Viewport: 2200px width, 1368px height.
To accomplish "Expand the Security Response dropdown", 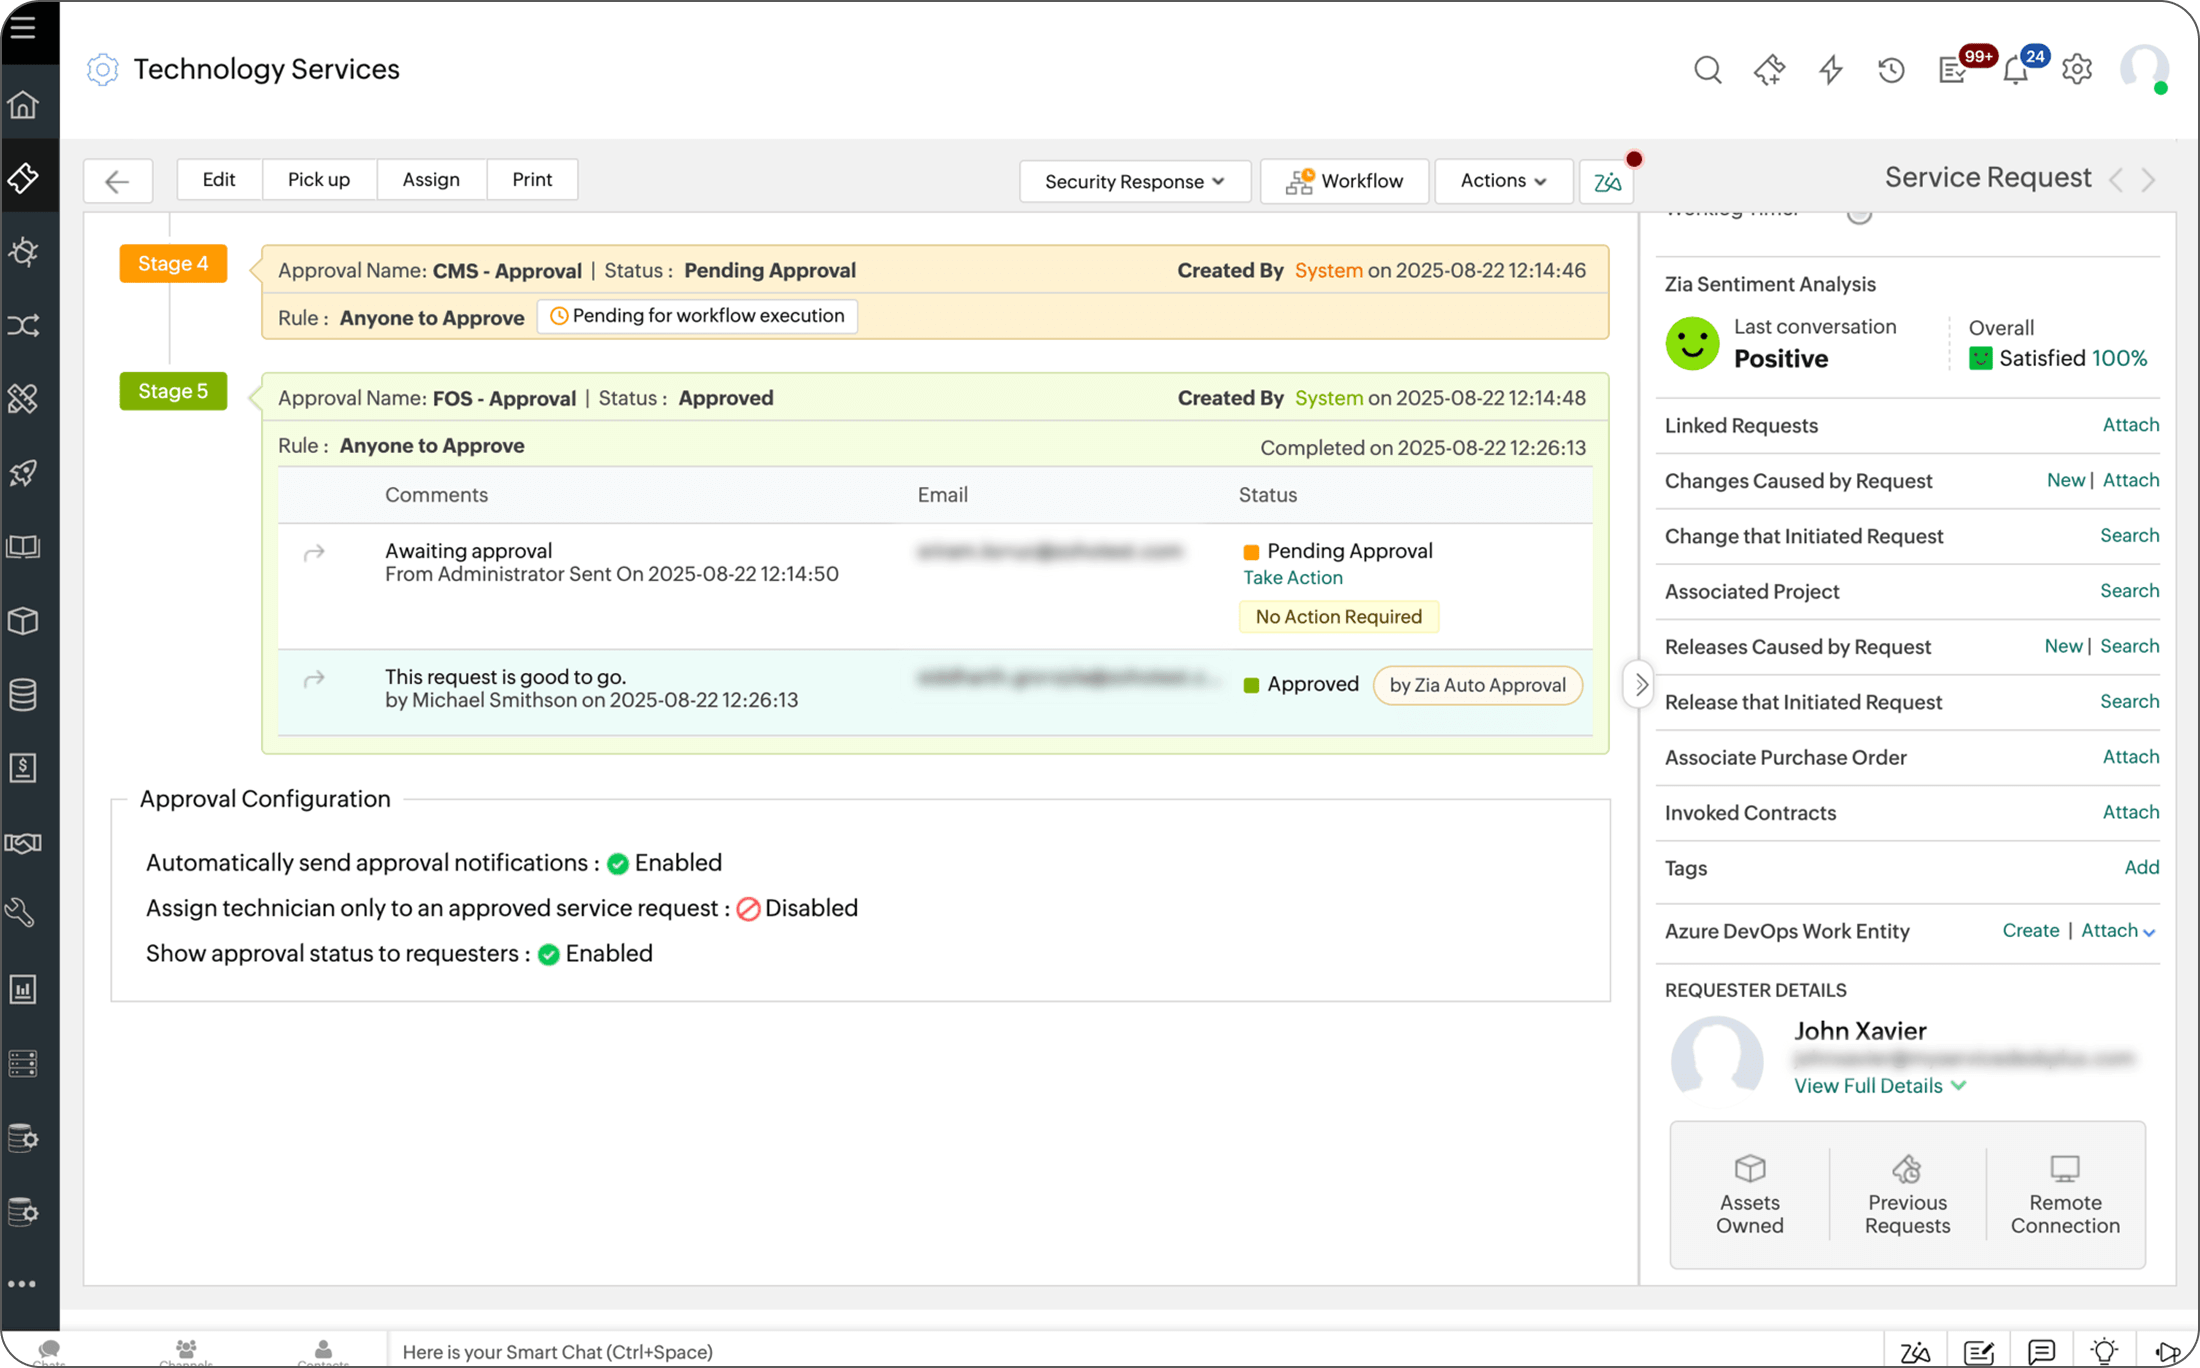I will 1134,181.
